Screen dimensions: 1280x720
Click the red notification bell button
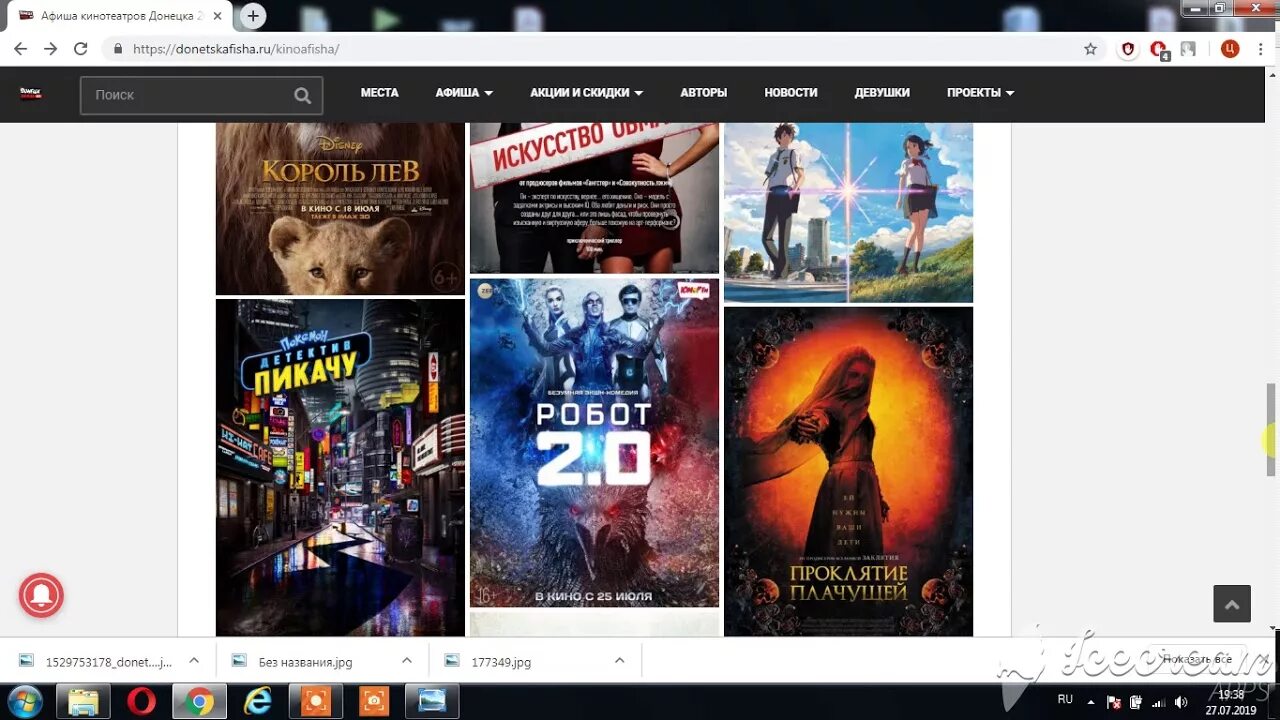point(41,596)
